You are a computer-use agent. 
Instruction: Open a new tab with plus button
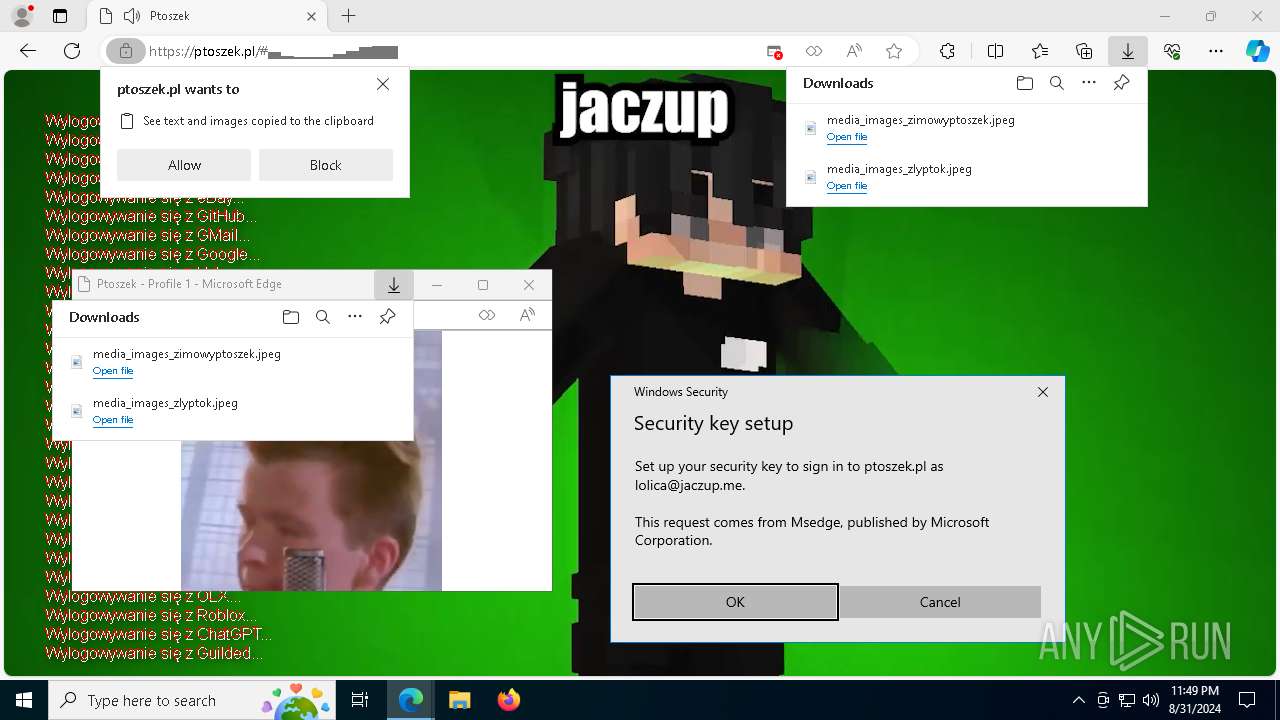(348, 16)
